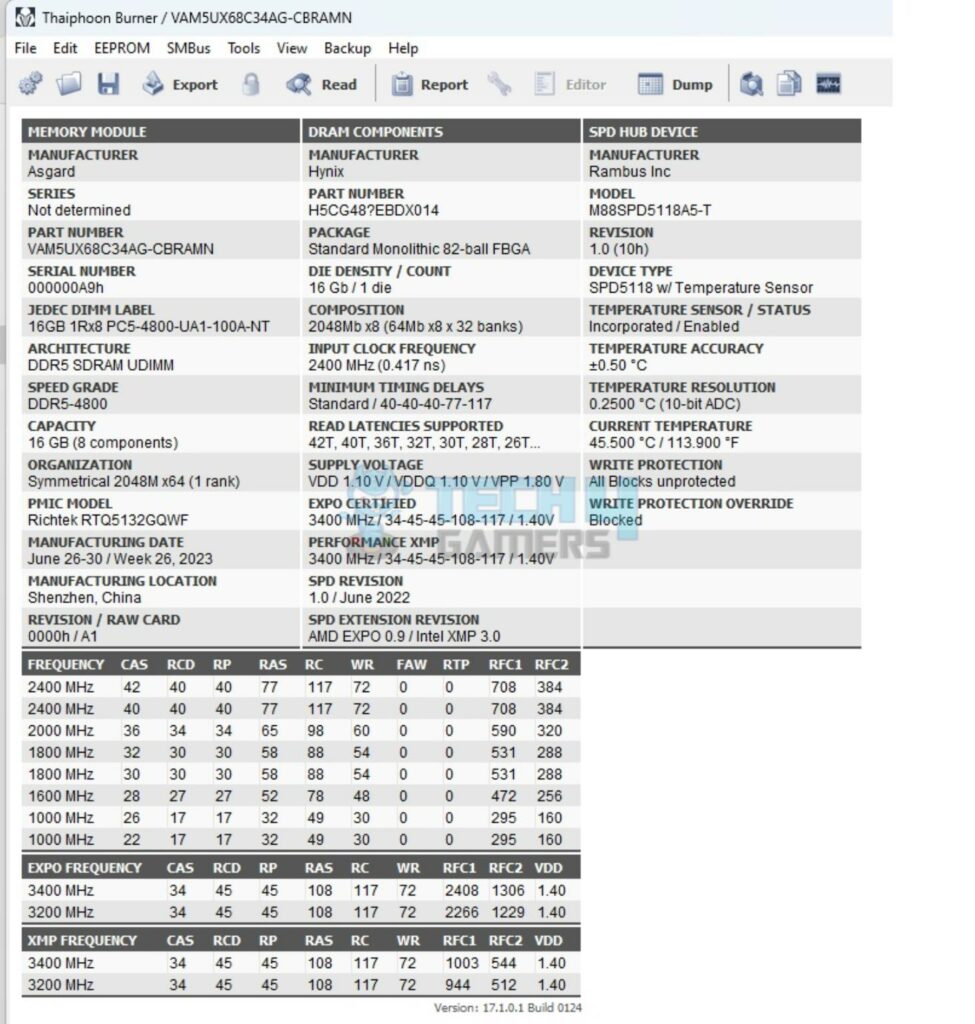This screenshot has height=1024, width=975.
Task: Click the SPD HUB DEVICE section header
Action: (x=722, y=131)
